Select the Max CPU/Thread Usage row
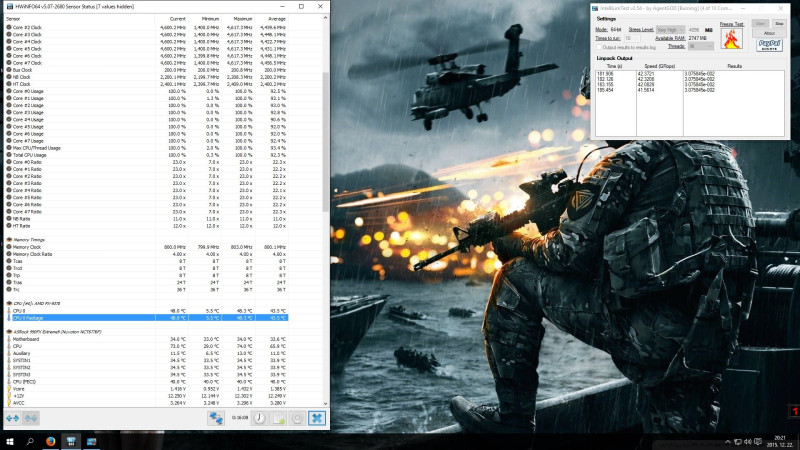This screenshot has width=800, height=450. [x=146, y=148]
